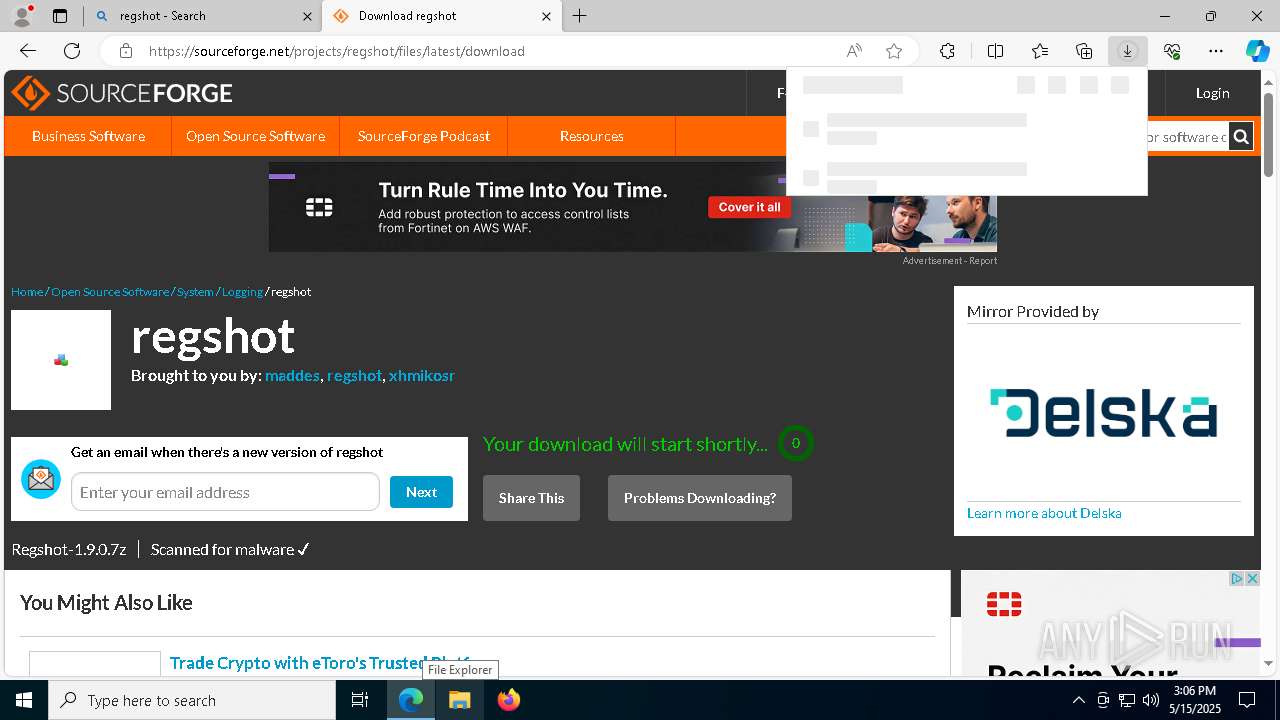
Task: Open the Resources menu
Action: tap(592, 136)
